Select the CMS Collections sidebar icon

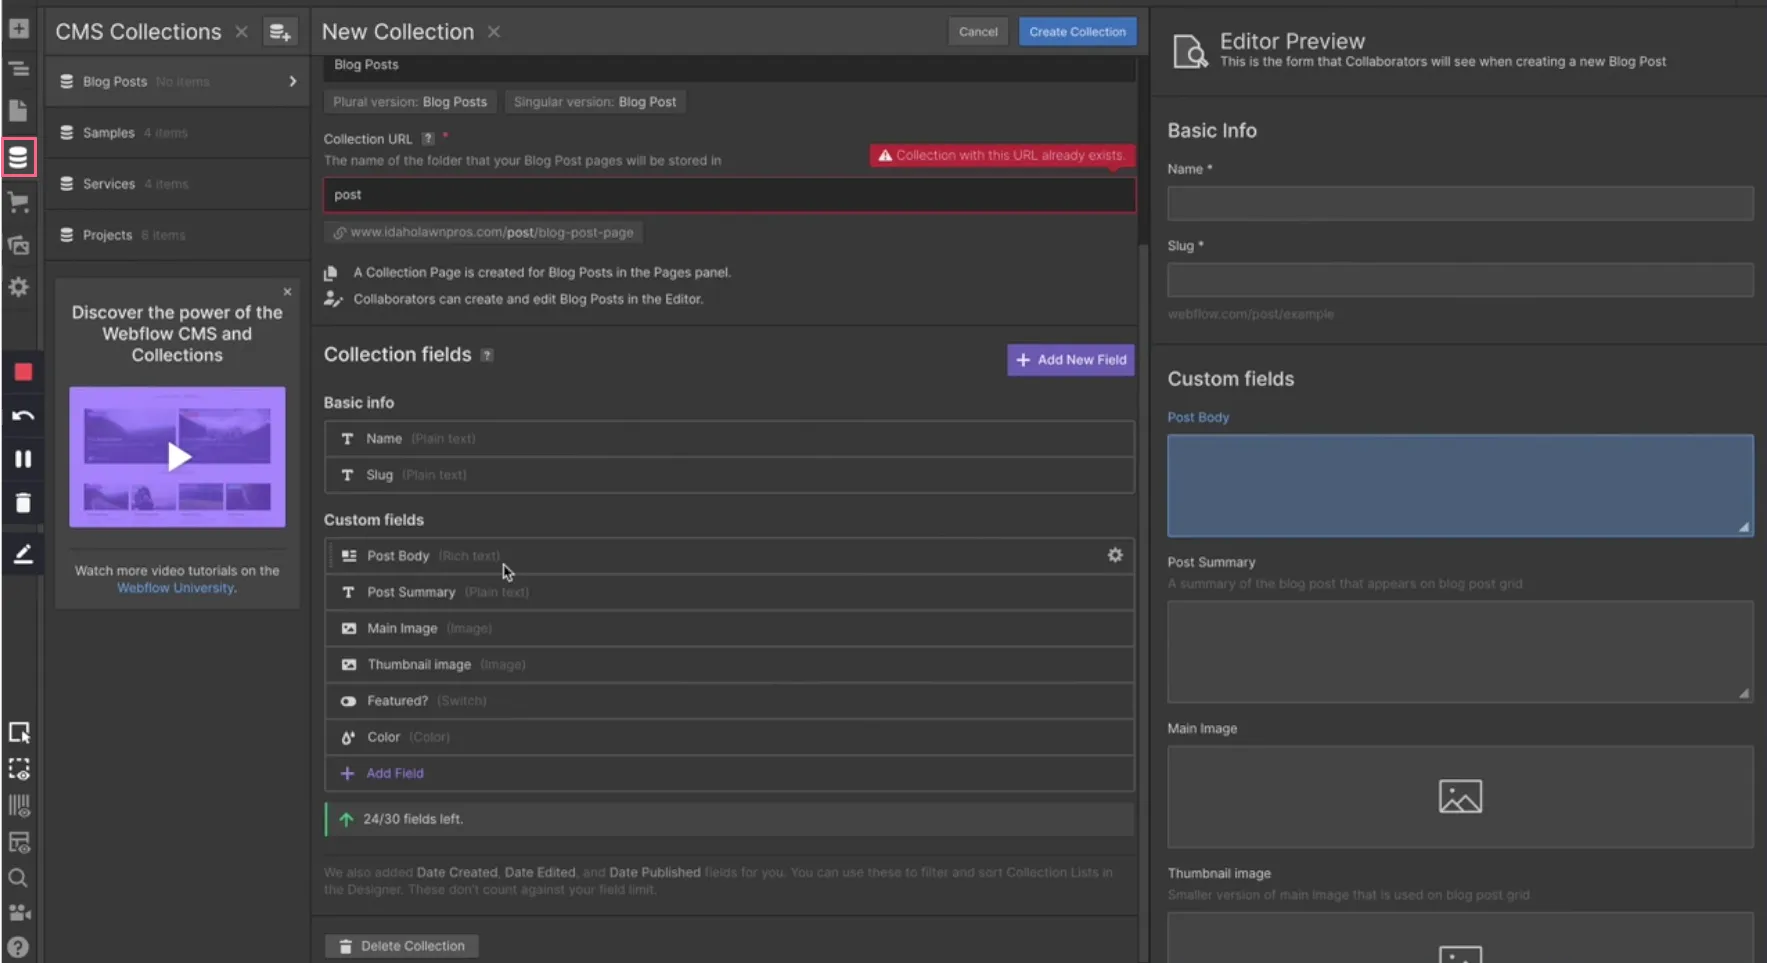pos(18,157)
